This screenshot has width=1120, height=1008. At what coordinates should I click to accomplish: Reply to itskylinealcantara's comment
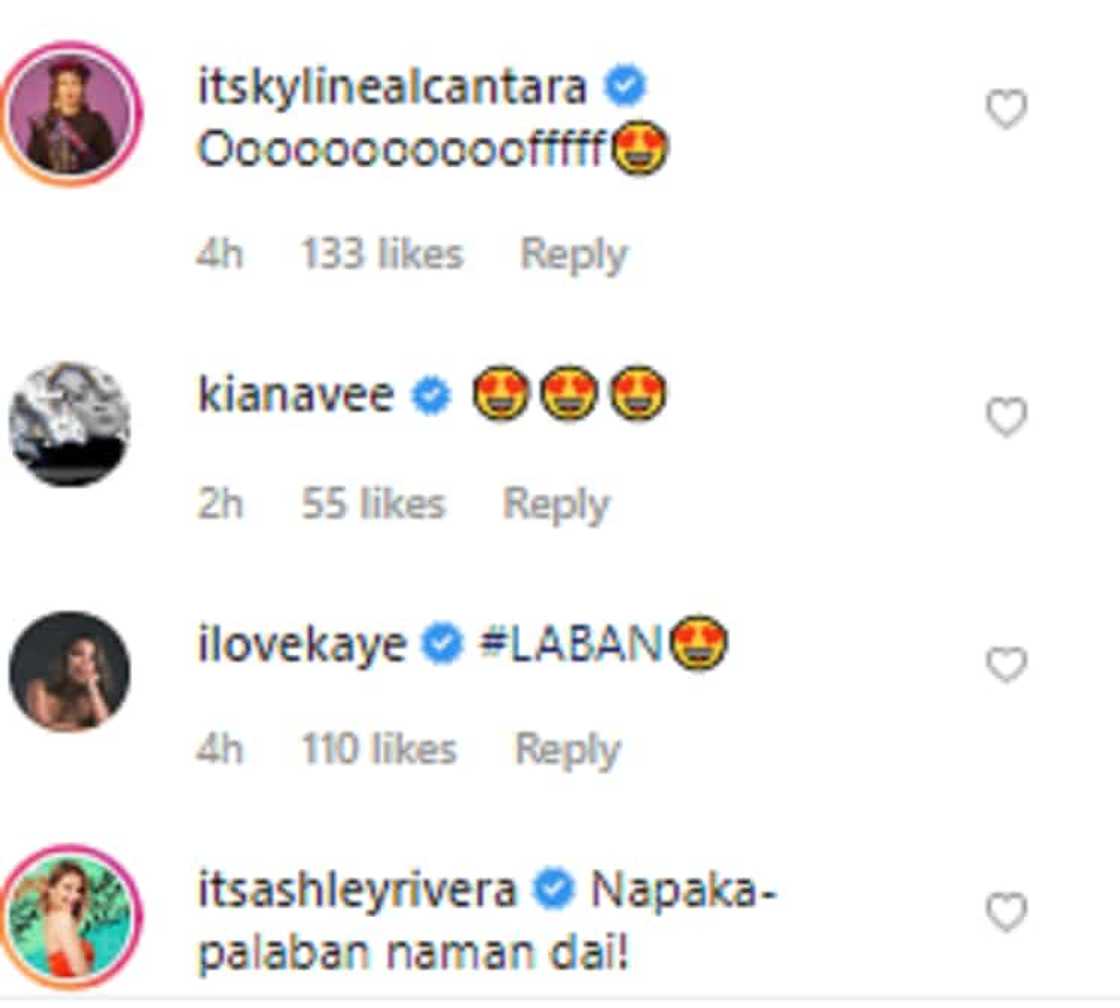573,255
